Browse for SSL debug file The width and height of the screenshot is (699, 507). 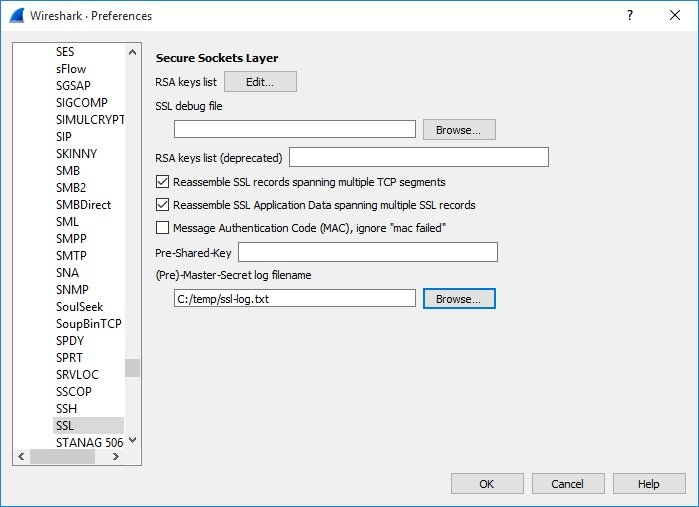point(459,130)
